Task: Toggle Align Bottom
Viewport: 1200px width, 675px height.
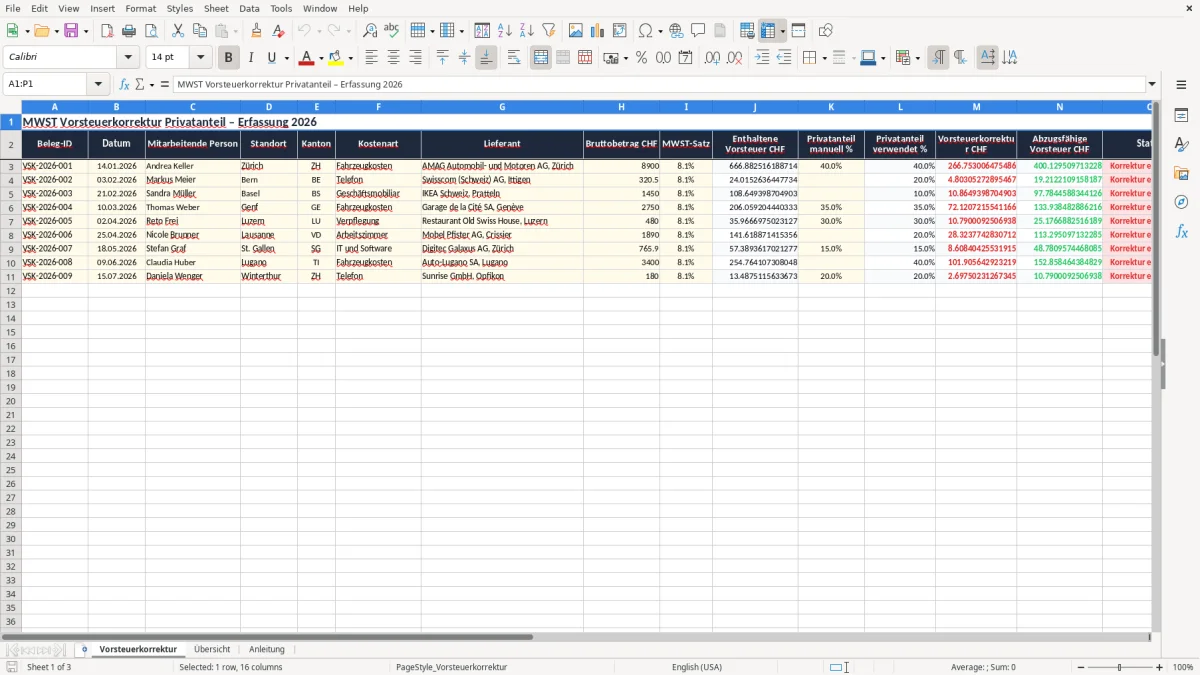Action: tap(486, 58)
